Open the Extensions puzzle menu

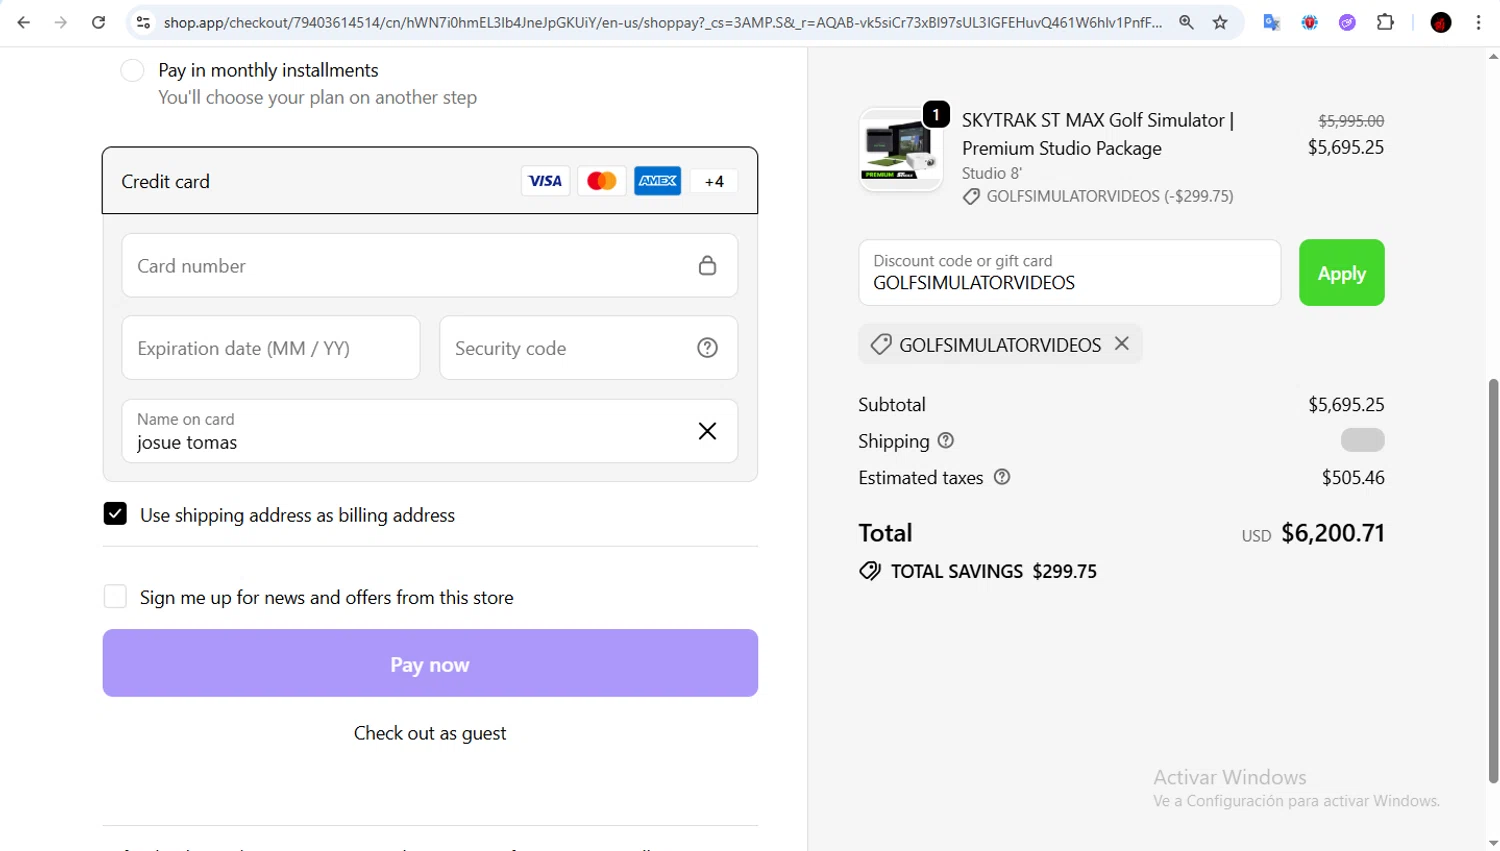tap(1386, 22)
